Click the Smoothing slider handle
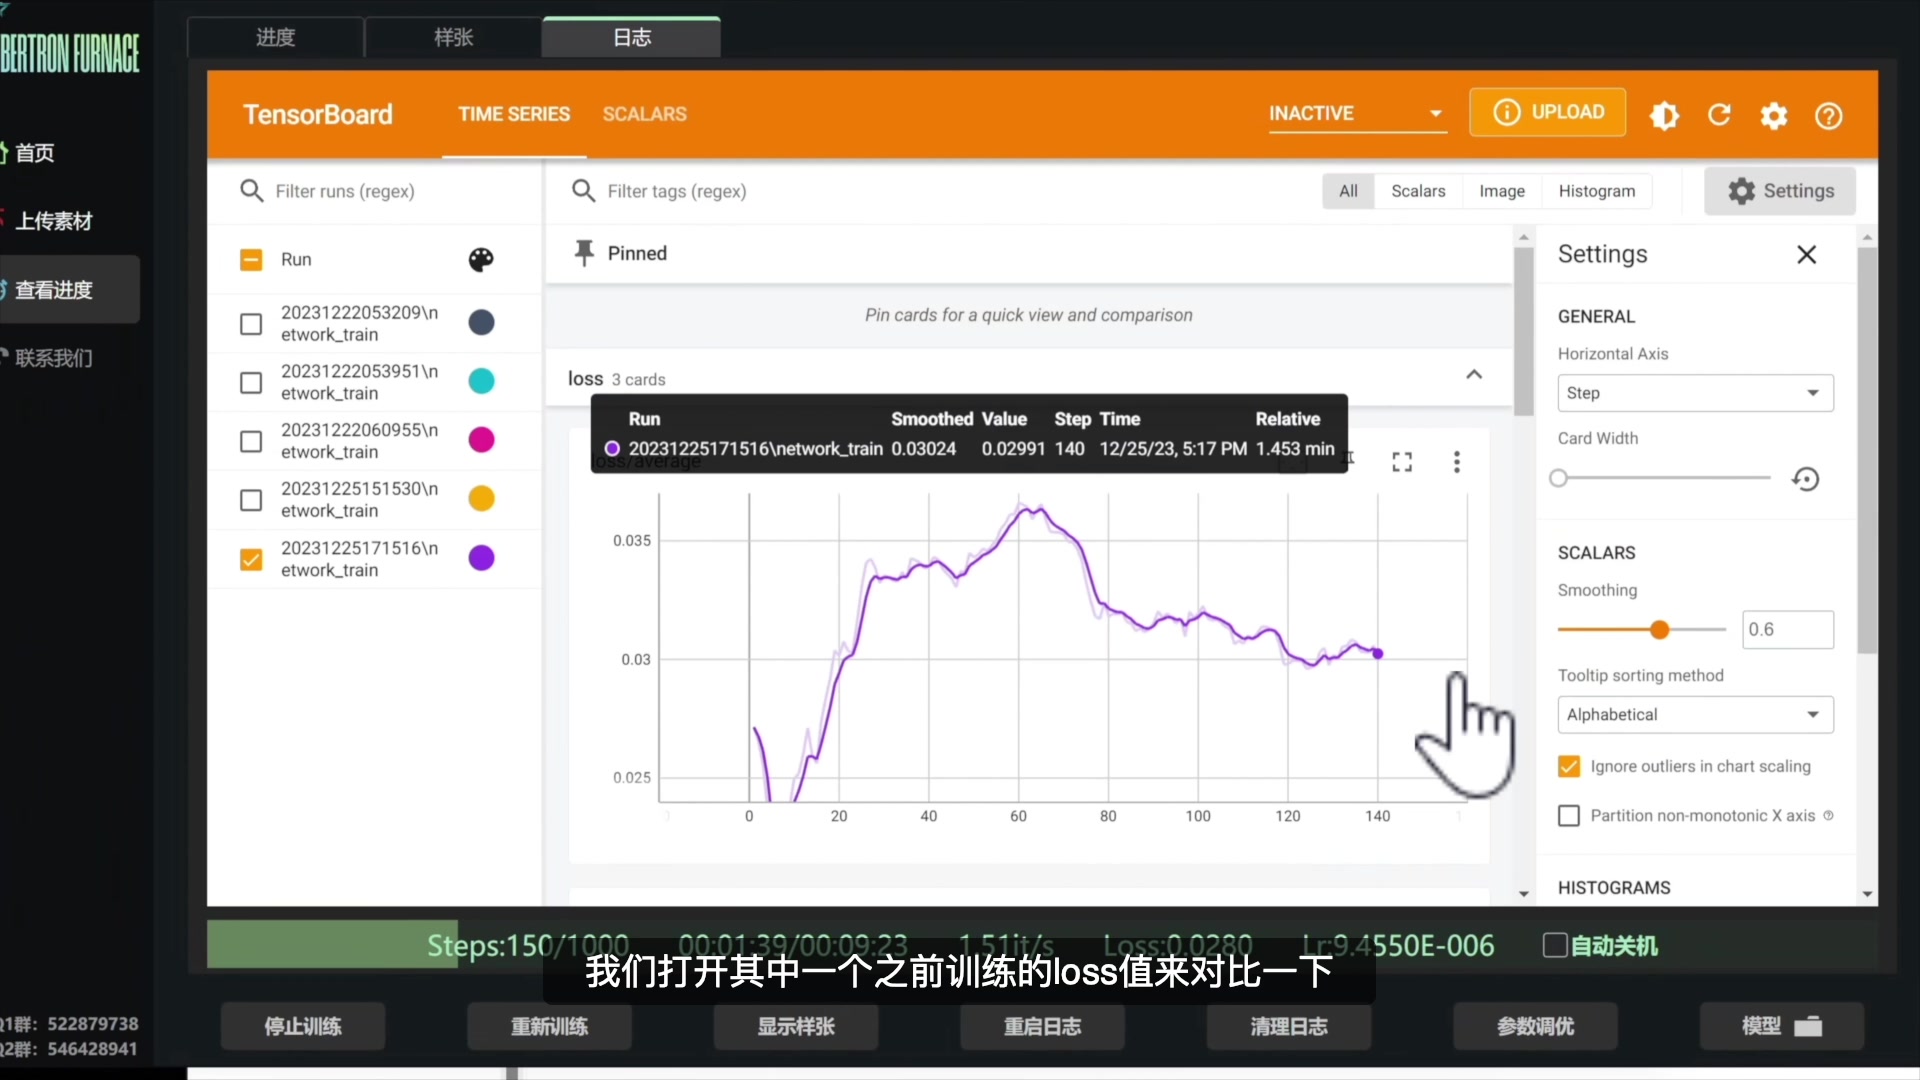The image size is (1920, 1080). point(1660,629)
